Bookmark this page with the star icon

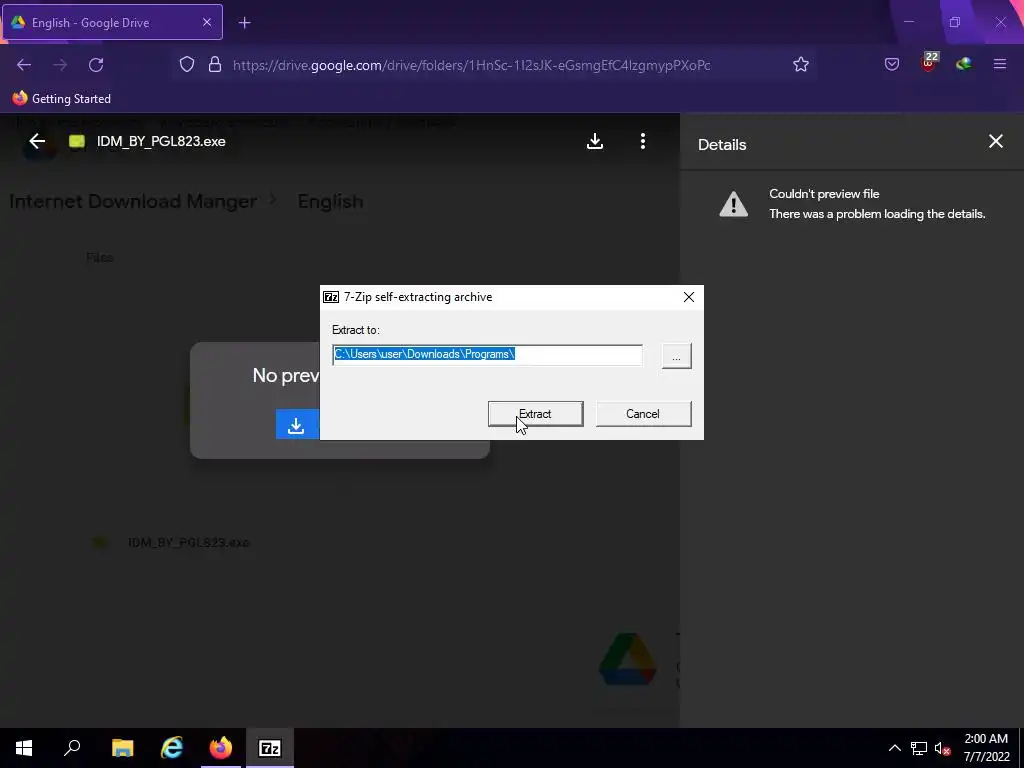tap(801, 64)
